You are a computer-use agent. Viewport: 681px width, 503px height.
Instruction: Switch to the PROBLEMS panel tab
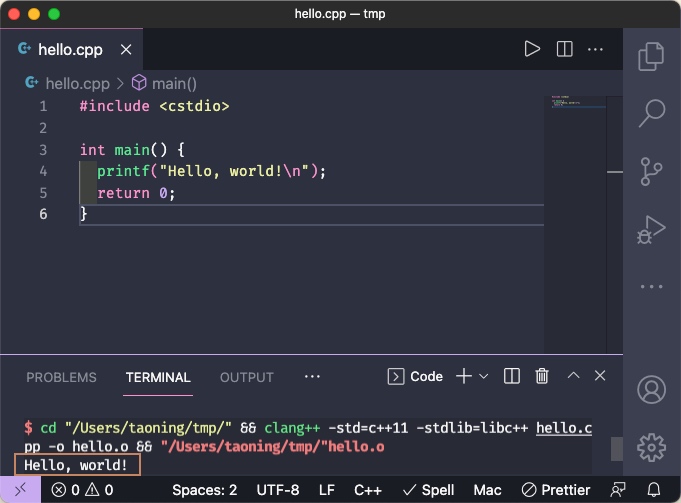pos(61,377)
